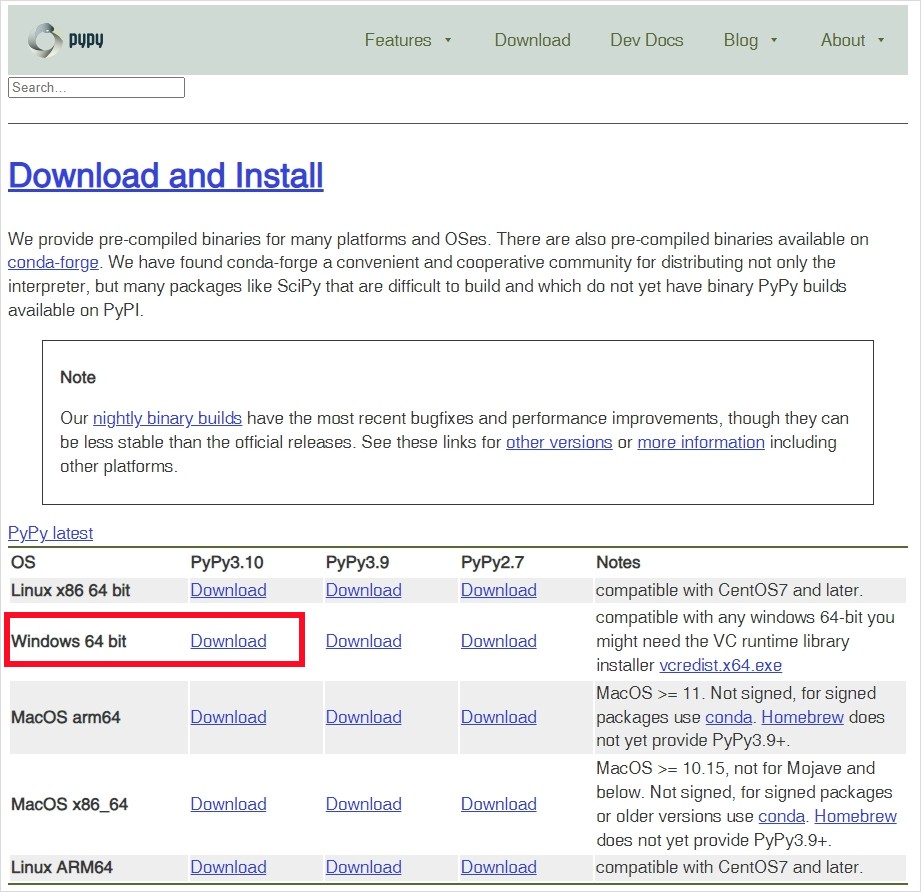
Task: Click the PyPy2.7 column header
Action: pyautogui.click(x=492, y=563)
